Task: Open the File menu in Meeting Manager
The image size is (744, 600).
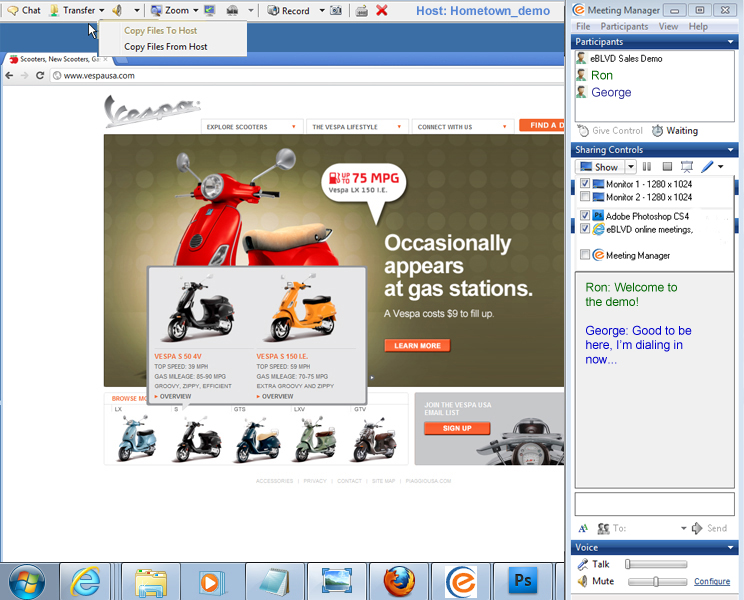Action: [x=583, y=27]
